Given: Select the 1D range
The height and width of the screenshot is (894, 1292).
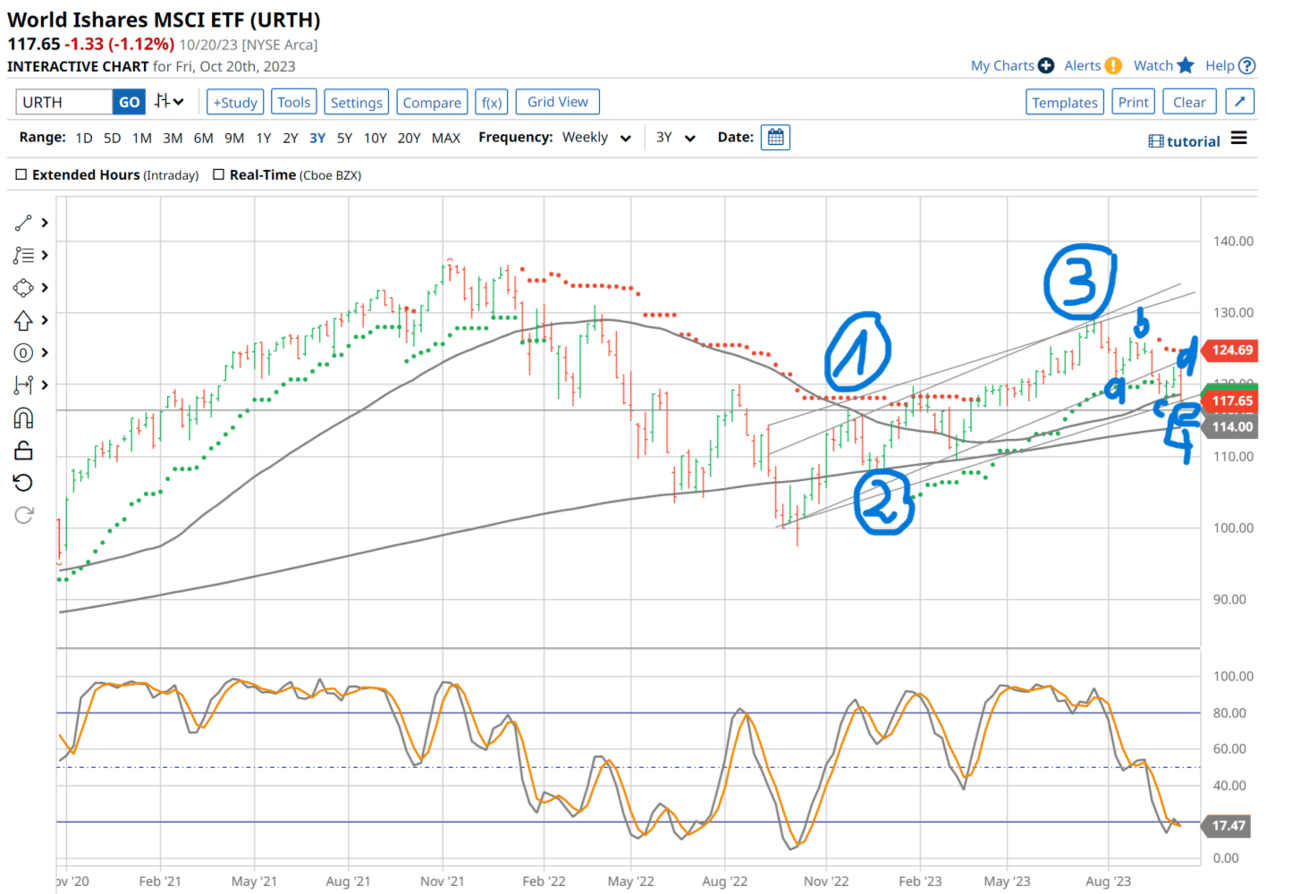Looking at the screenshot, I should 84,138.
